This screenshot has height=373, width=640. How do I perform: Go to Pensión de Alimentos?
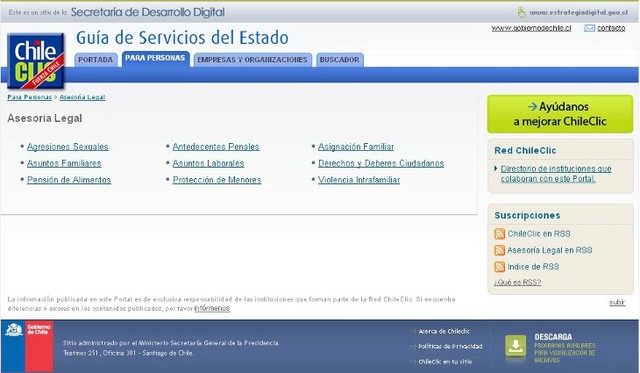click(69, 180)
